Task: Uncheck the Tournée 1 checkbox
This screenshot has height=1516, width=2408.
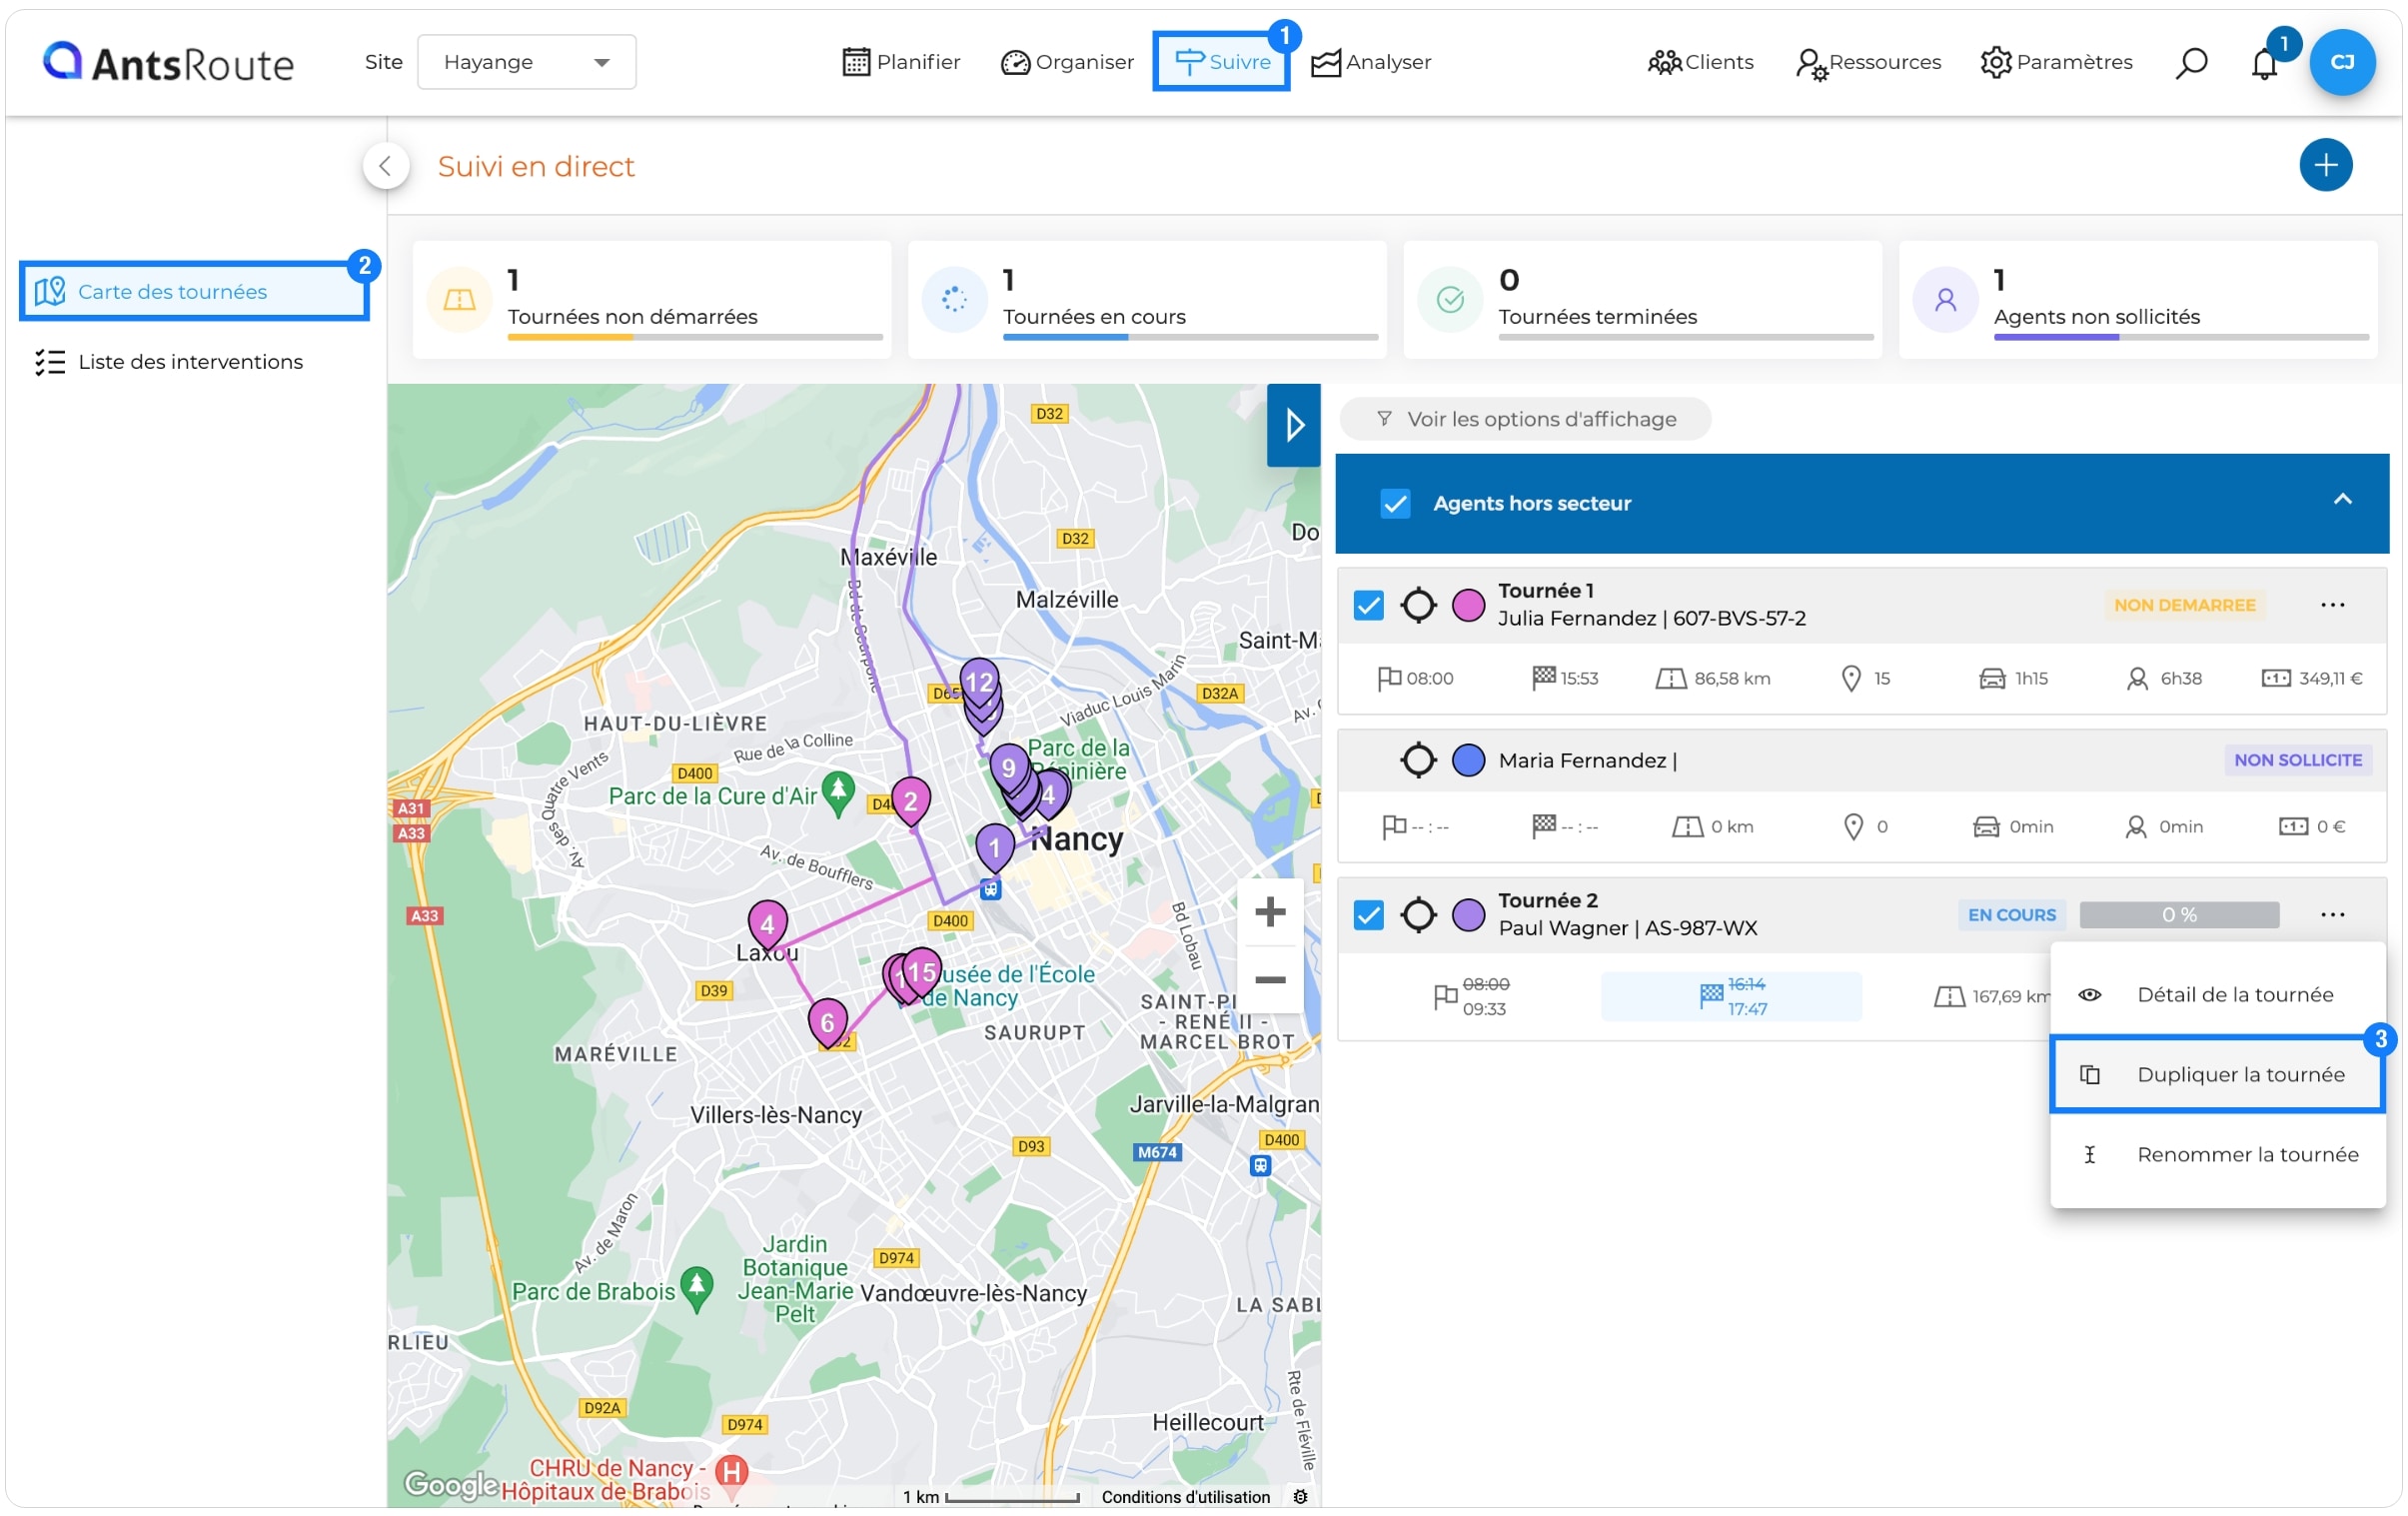Action: [x=1368, y=605]
